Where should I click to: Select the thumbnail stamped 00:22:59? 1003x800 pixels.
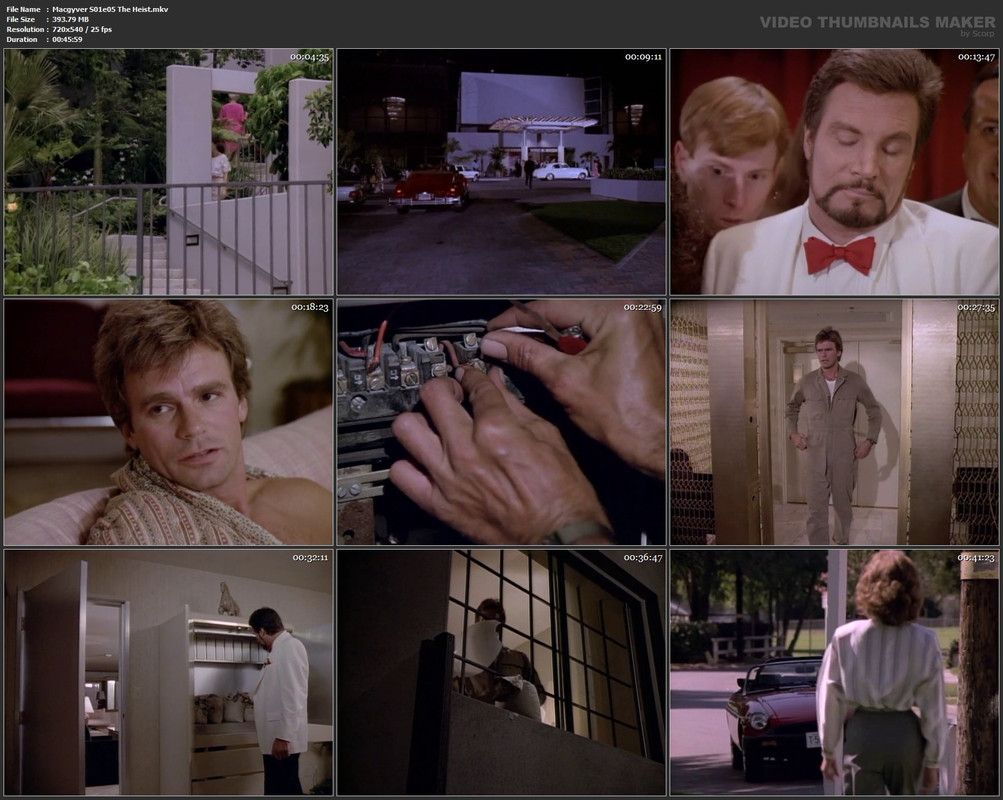pos(502,422)
